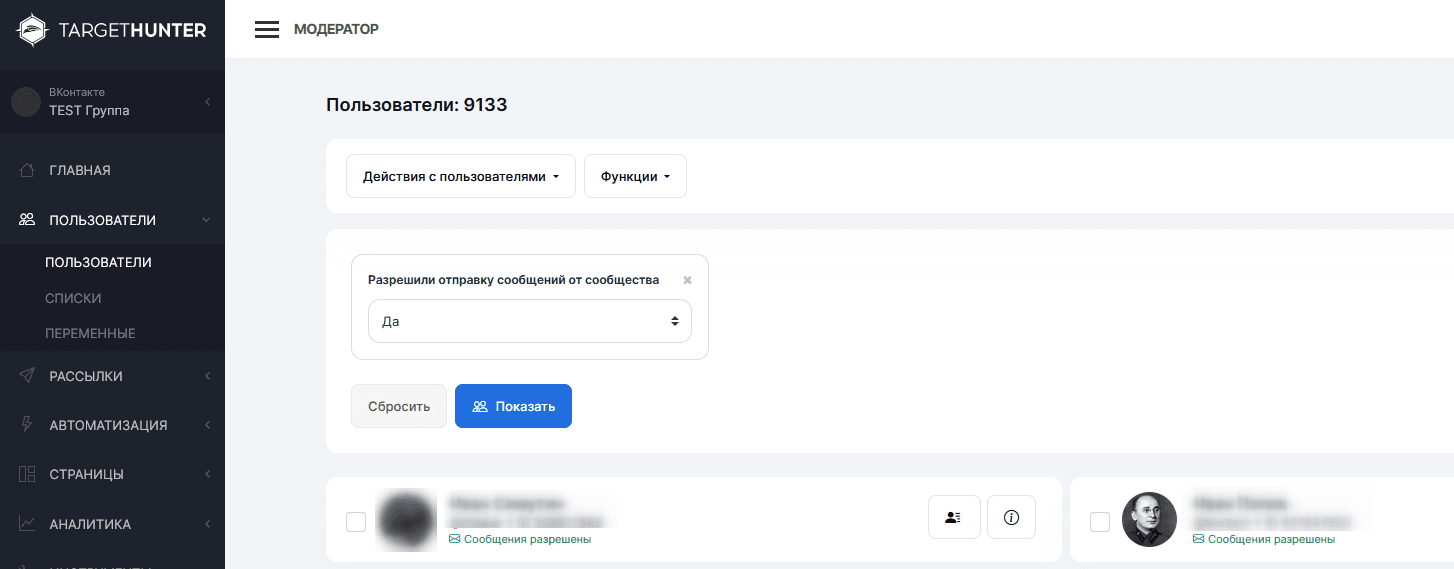The width and height of the screenshot is (1454, 569).
Task: Go to Переменные submenu item
Action: point(90,333)
